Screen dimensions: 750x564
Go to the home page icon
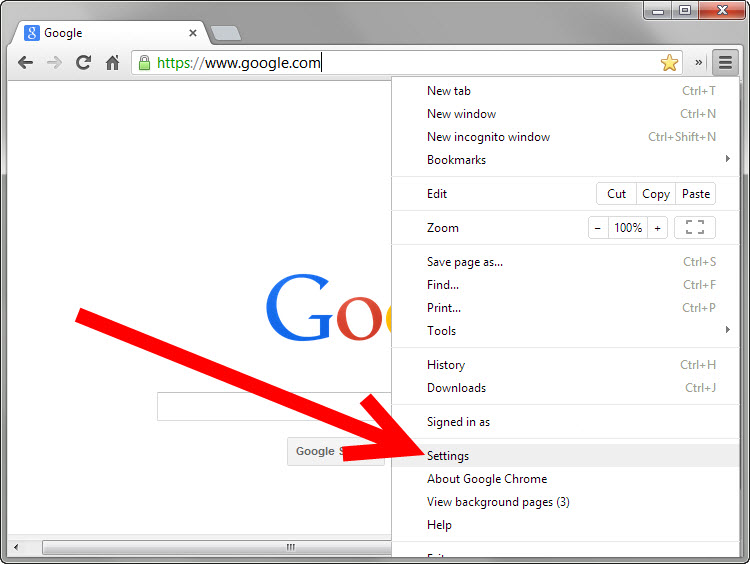(112, 63)
